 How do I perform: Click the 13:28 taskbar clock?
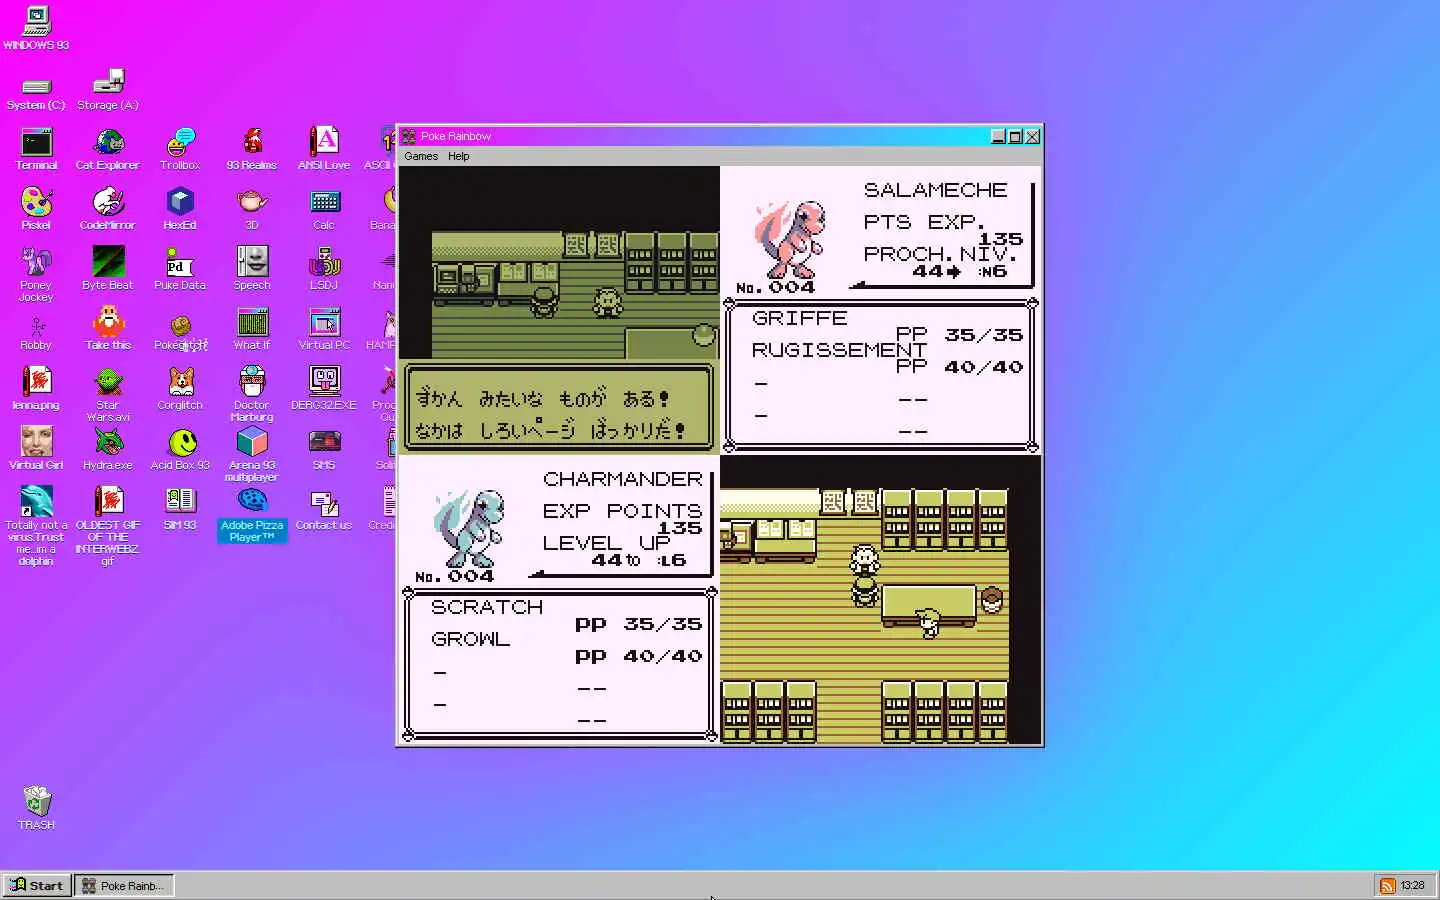click(1412, 885)
